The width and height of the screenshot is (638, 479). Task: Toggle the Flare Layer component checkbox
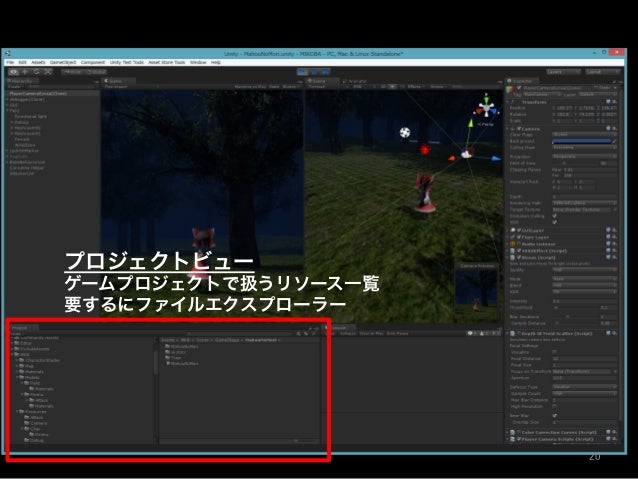519,237
